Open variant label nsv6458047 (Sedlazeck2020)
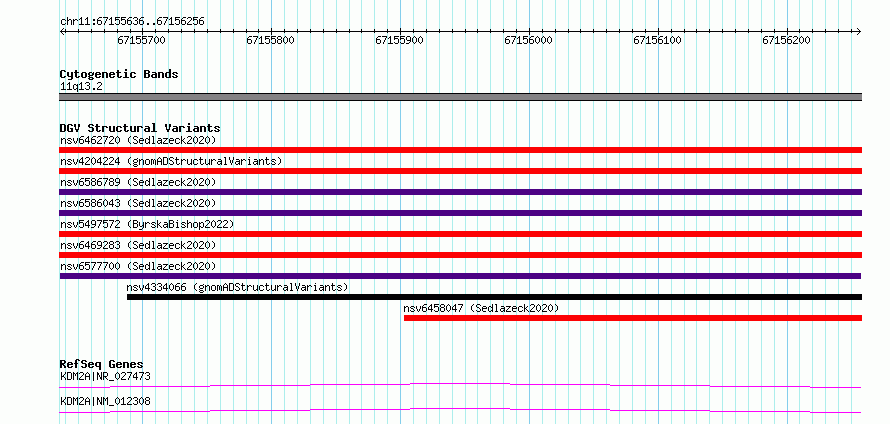The height and width of the screenshot is (424, 890). coord(481,308)
